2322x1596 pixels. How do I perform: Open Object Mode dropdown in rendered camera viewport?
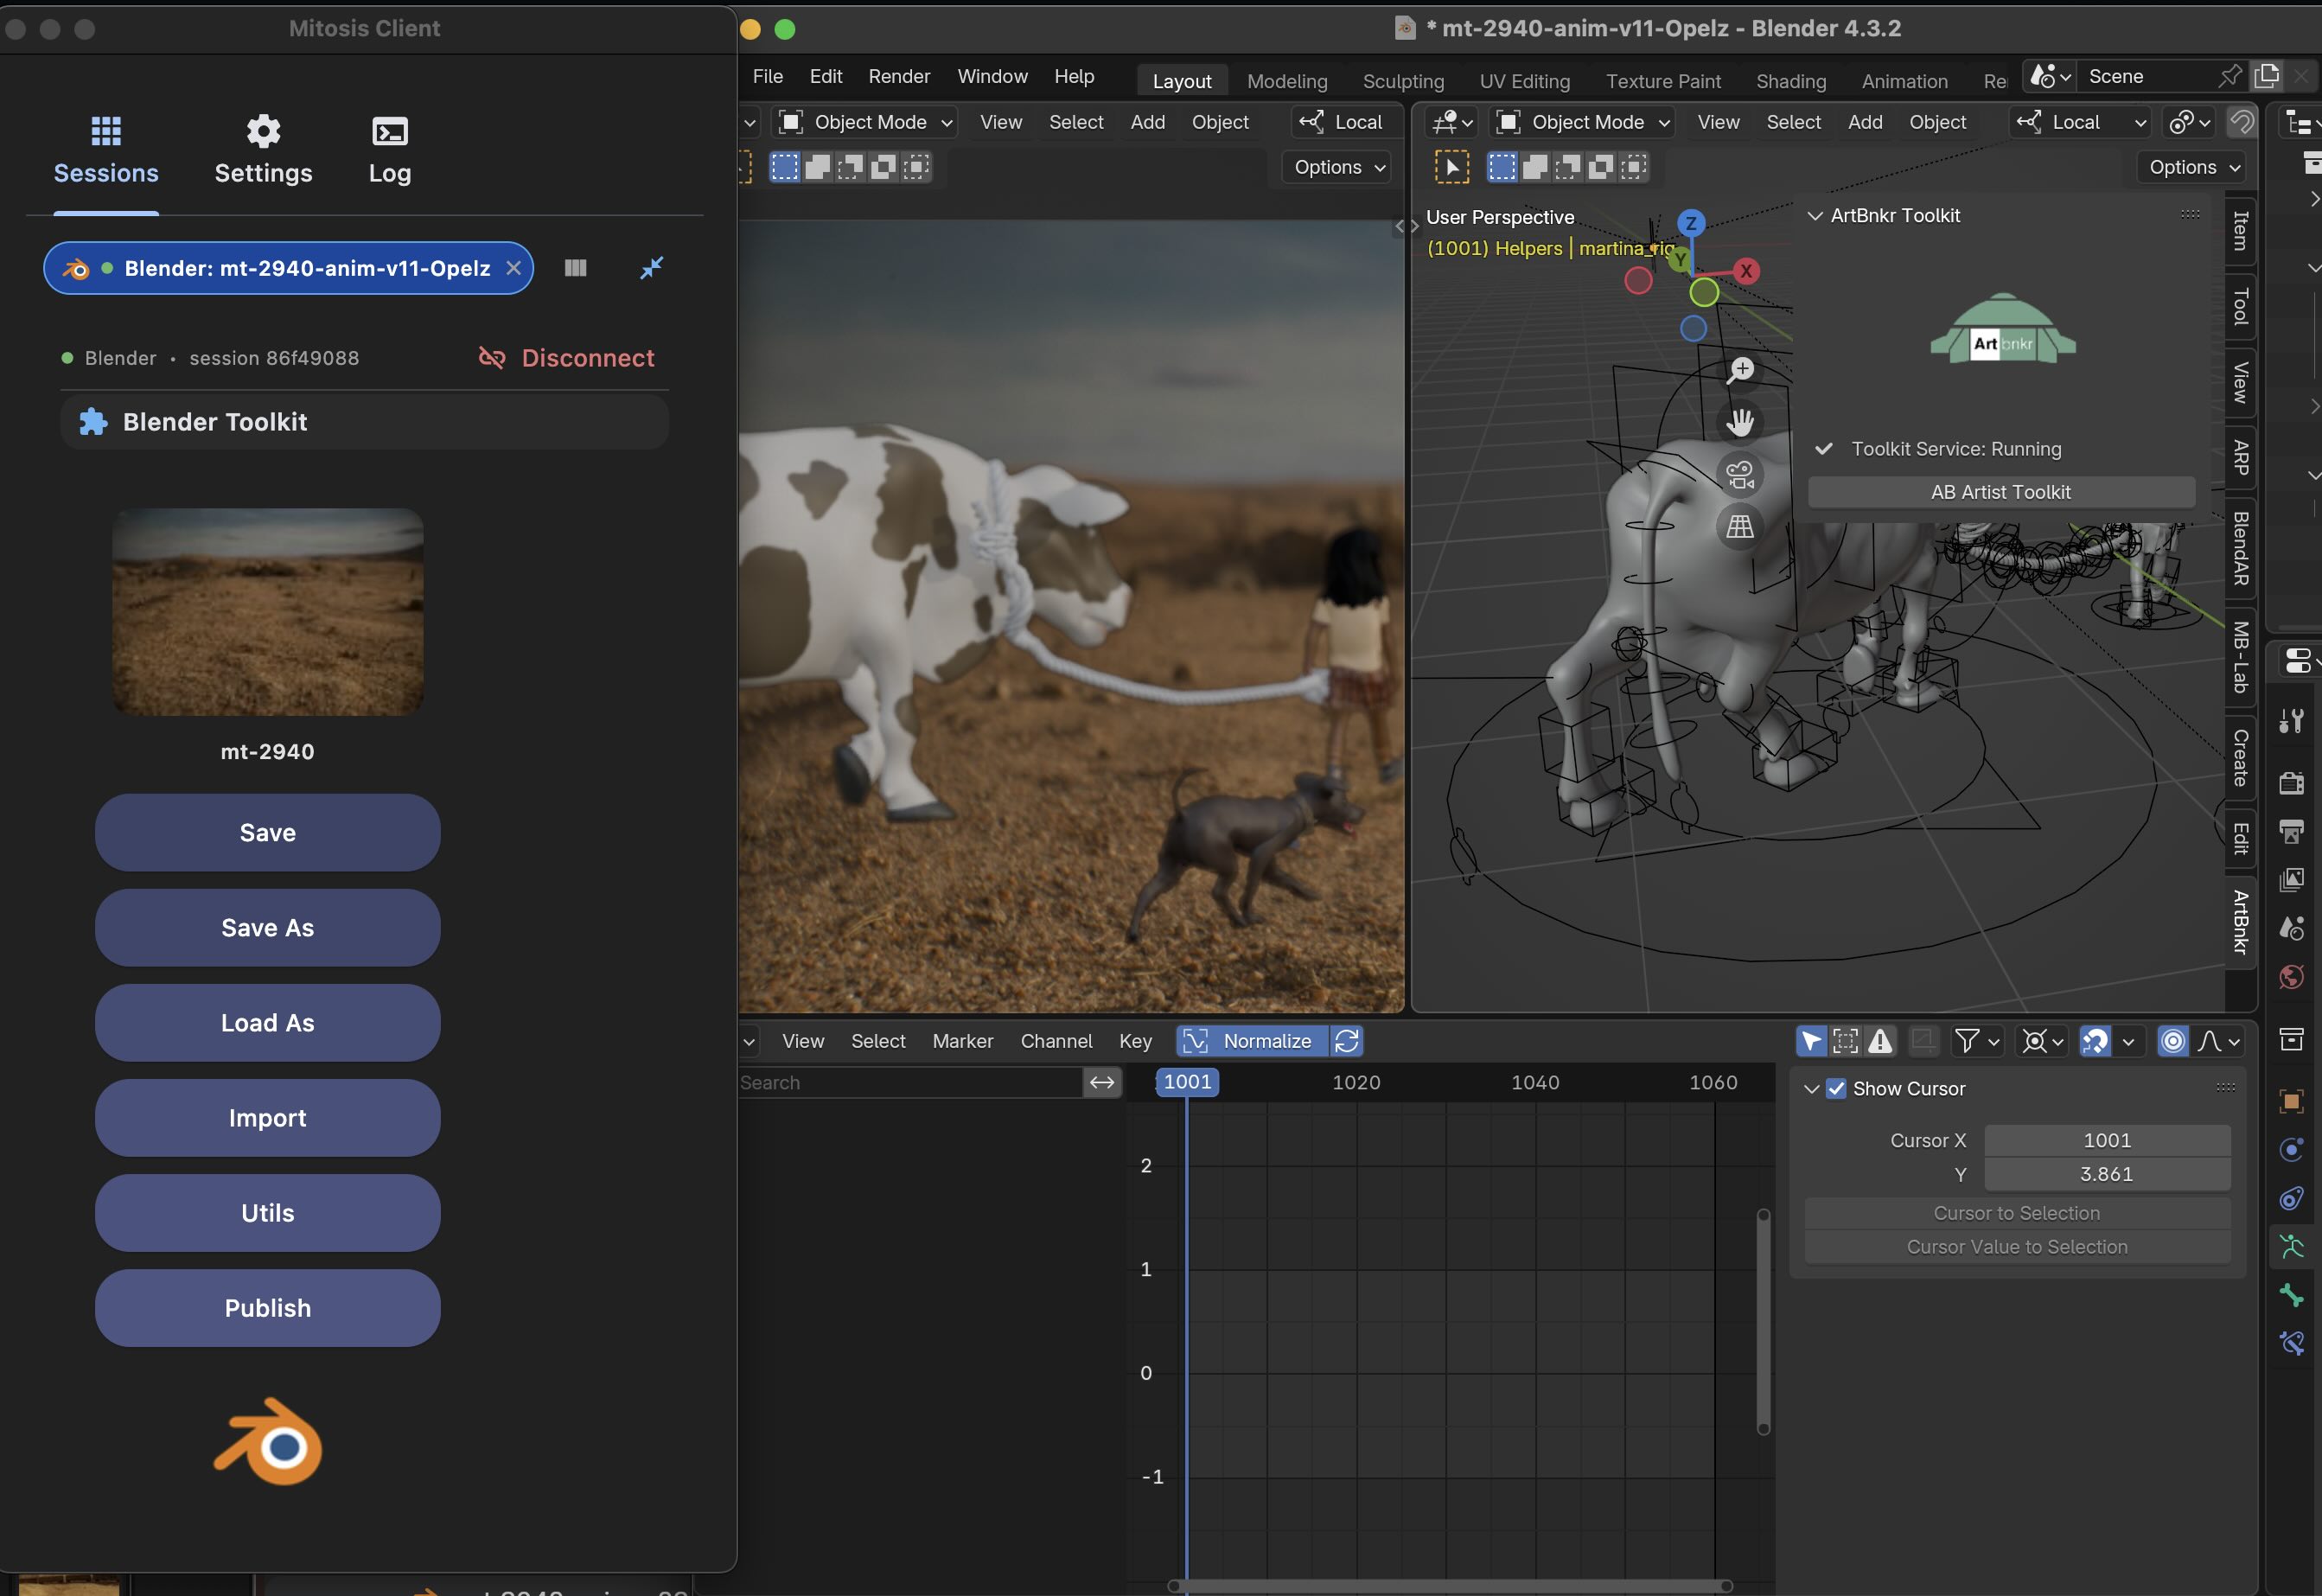point(865,122)
